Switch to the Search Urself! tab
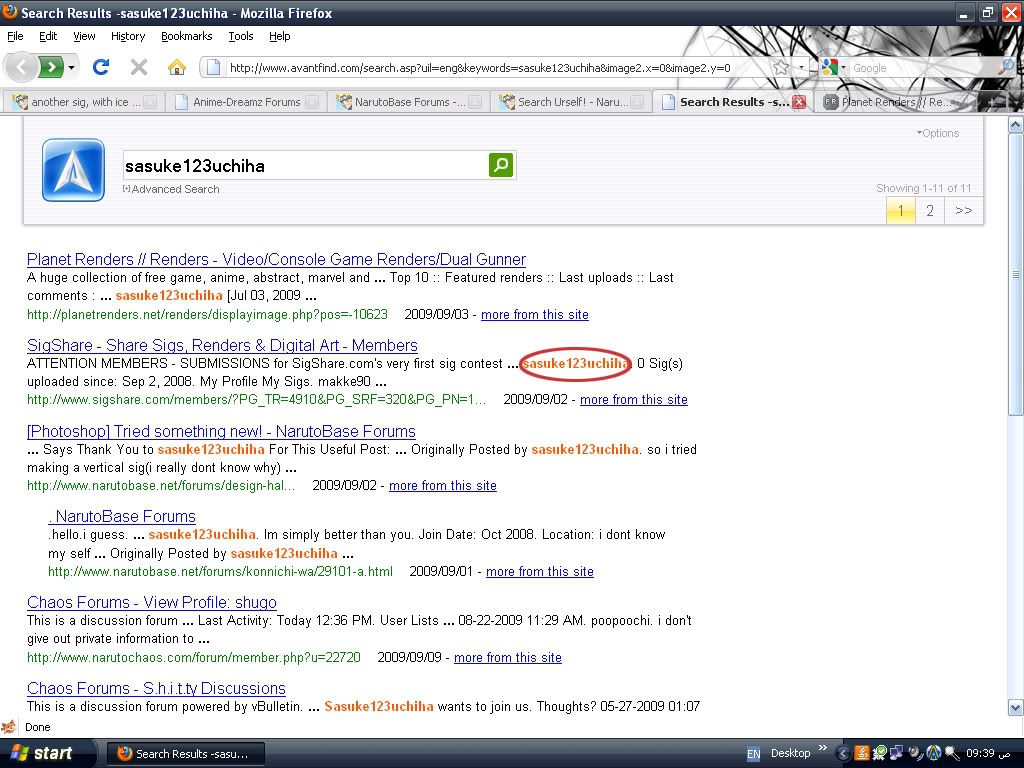1024x768 pixels. point(571,102)
